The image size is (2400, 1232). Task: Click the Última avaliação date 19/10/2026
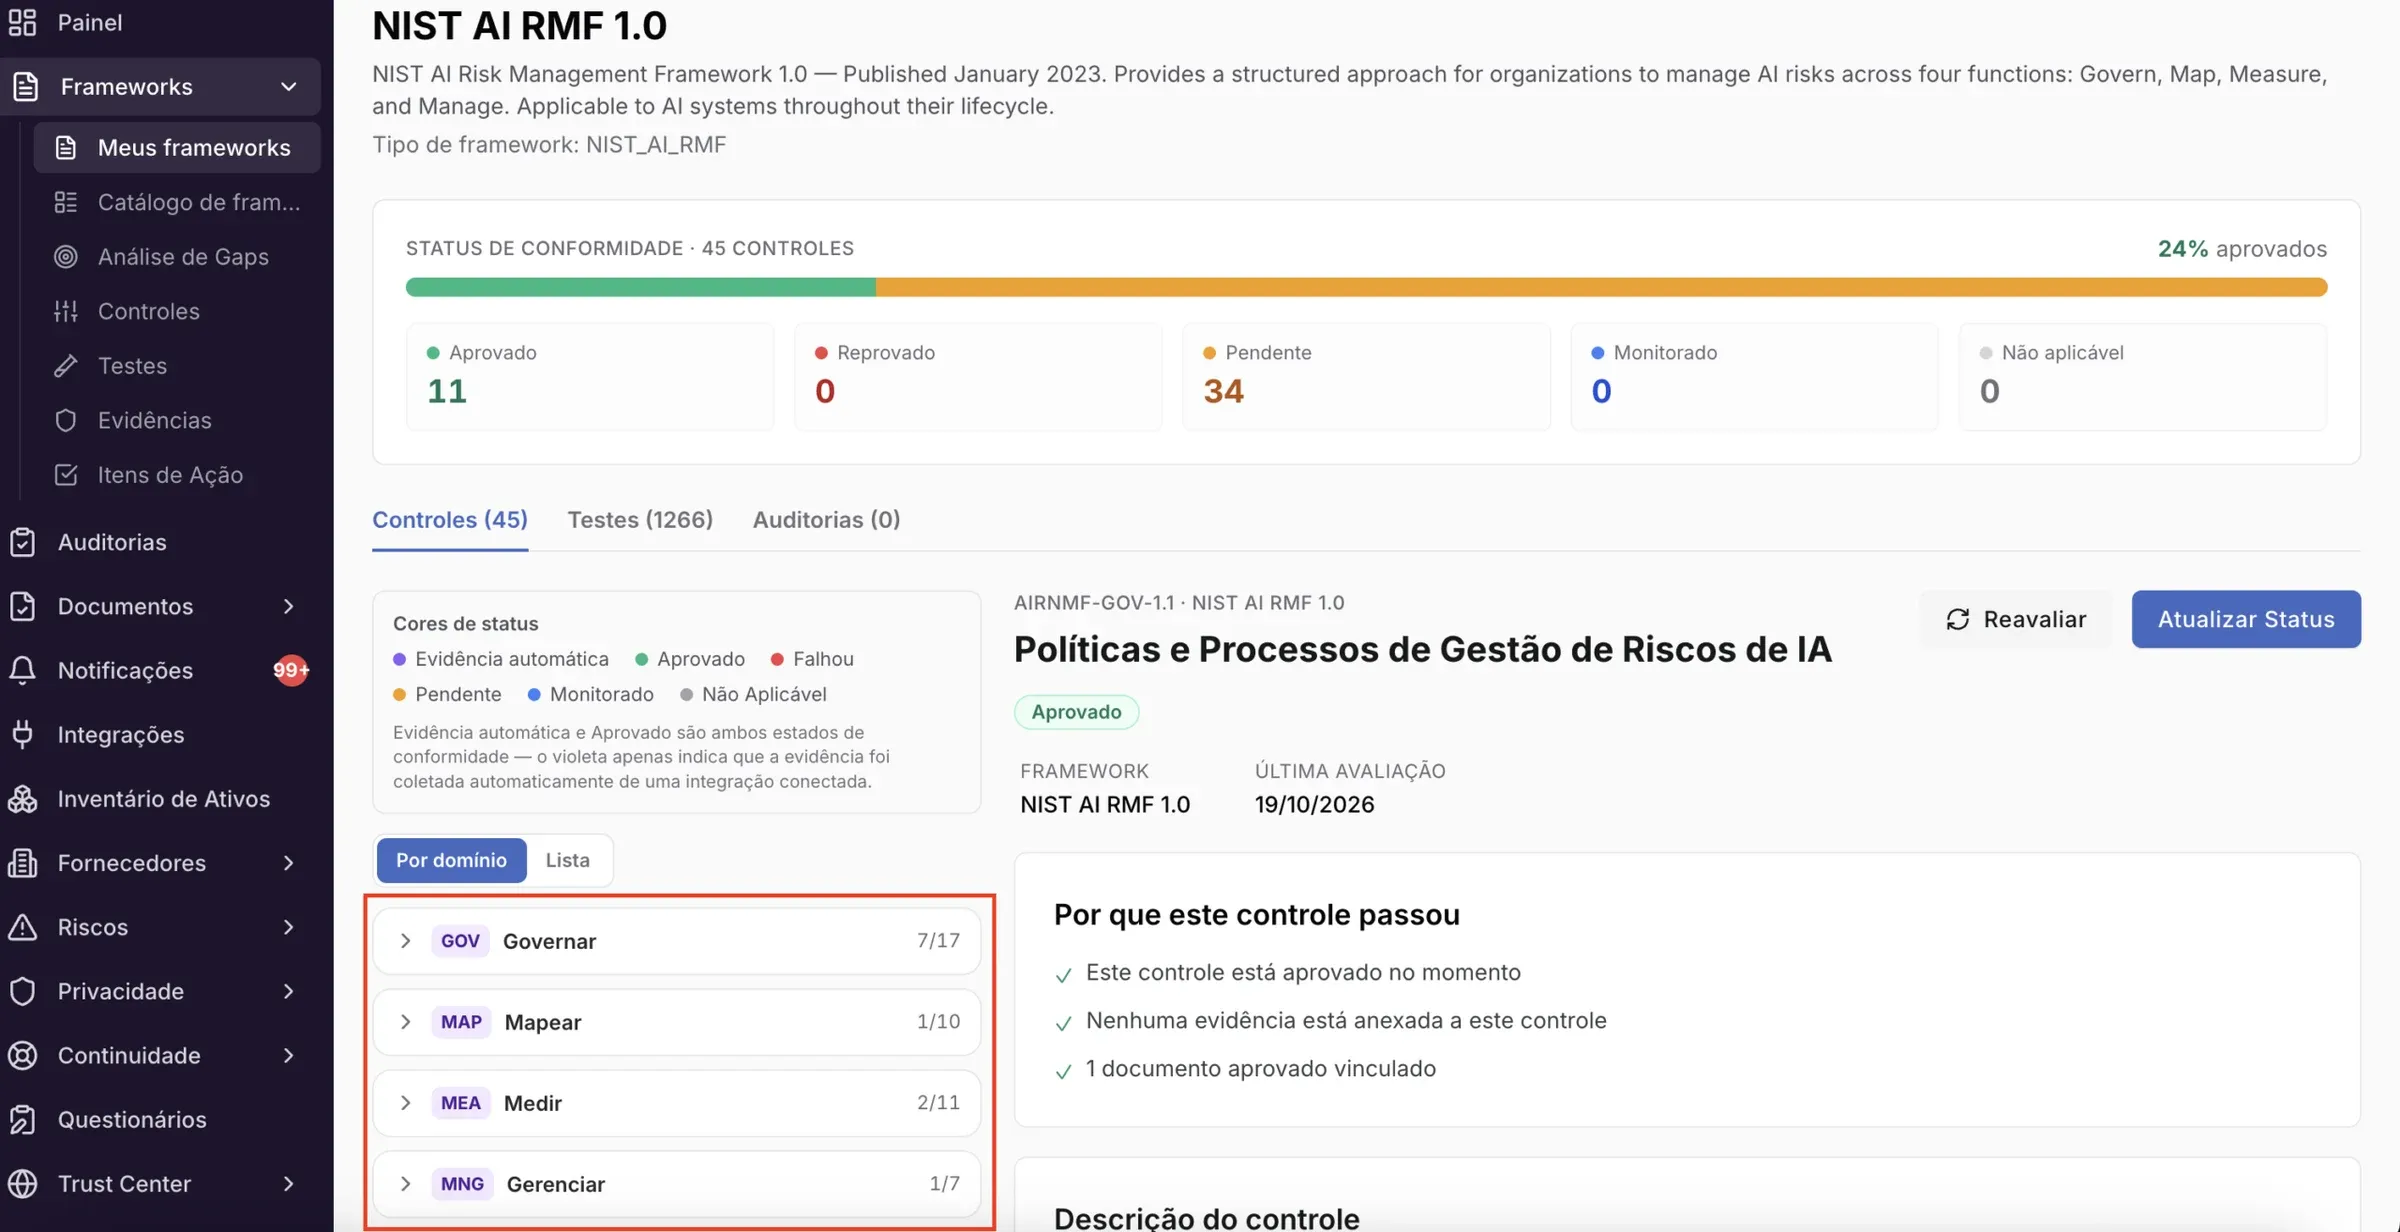coord(1314,805)
